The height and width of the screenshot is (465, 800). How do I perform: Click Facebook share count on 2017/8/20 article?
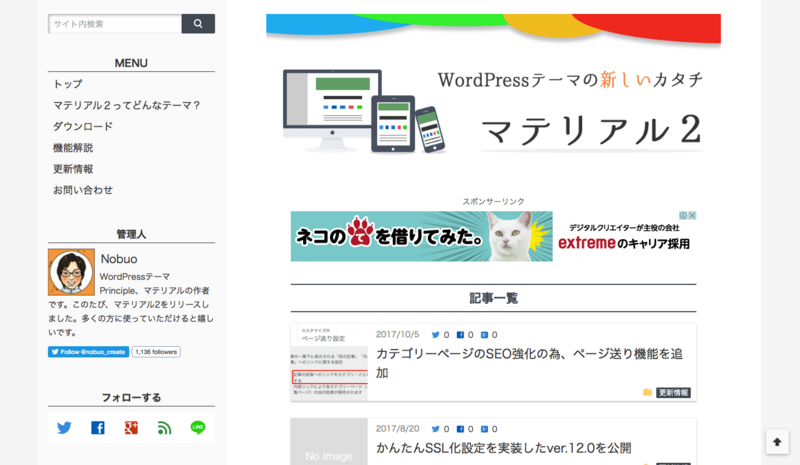click(x=465, y=429)
